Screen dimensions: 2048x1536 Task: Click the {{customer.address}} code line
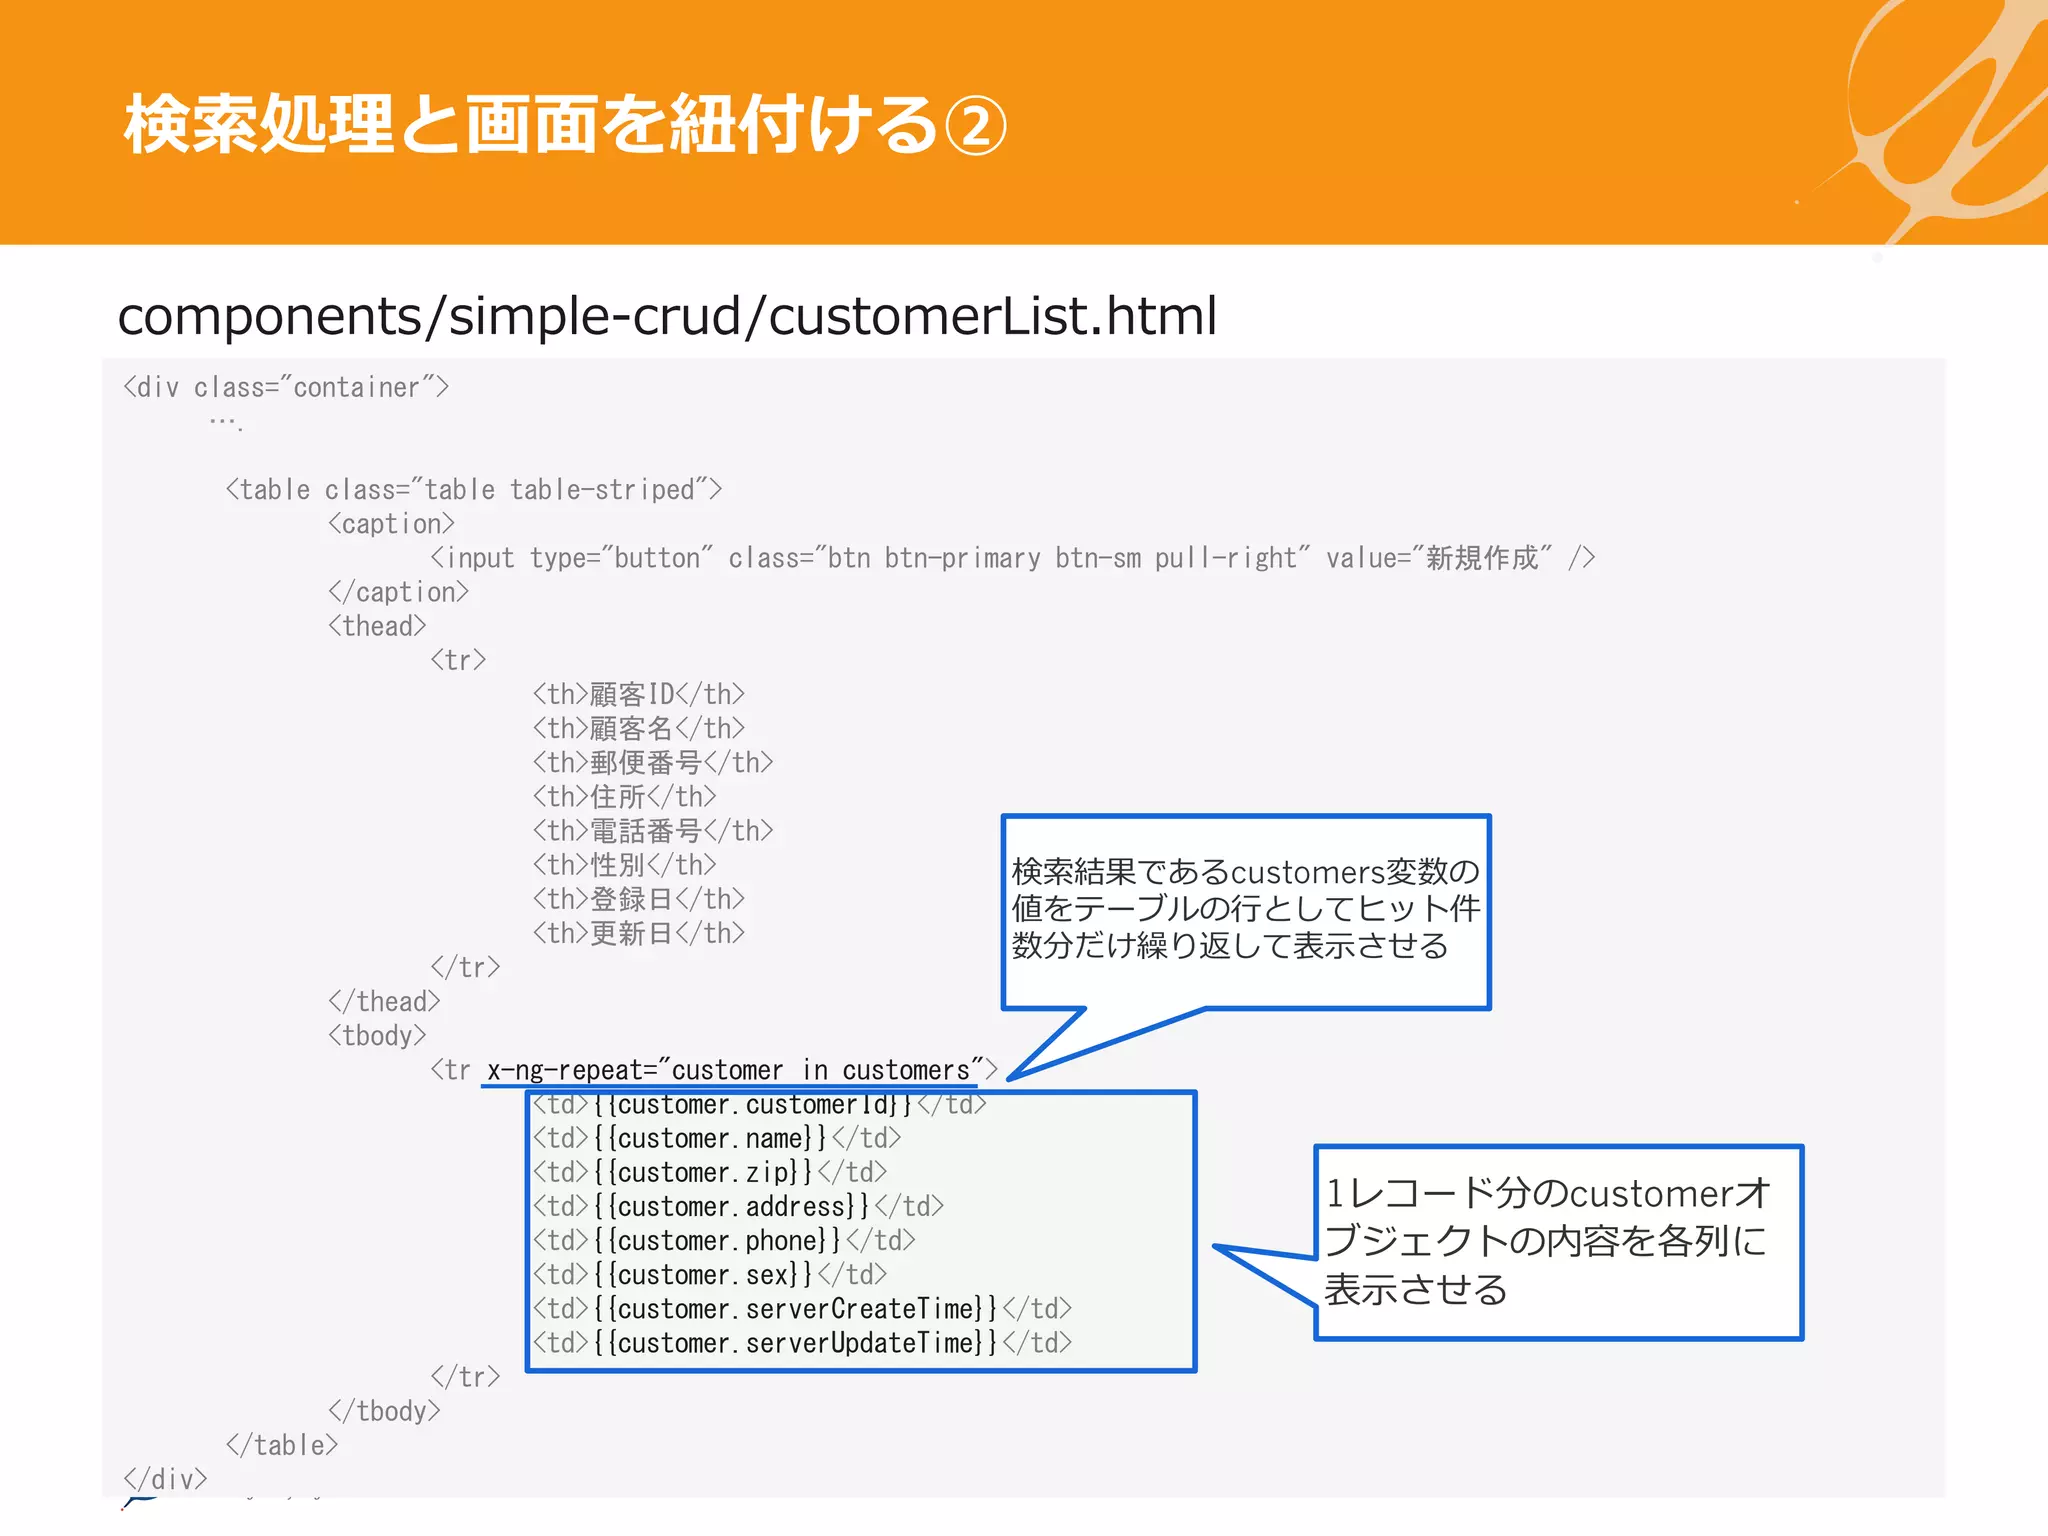click(738, 1207)
